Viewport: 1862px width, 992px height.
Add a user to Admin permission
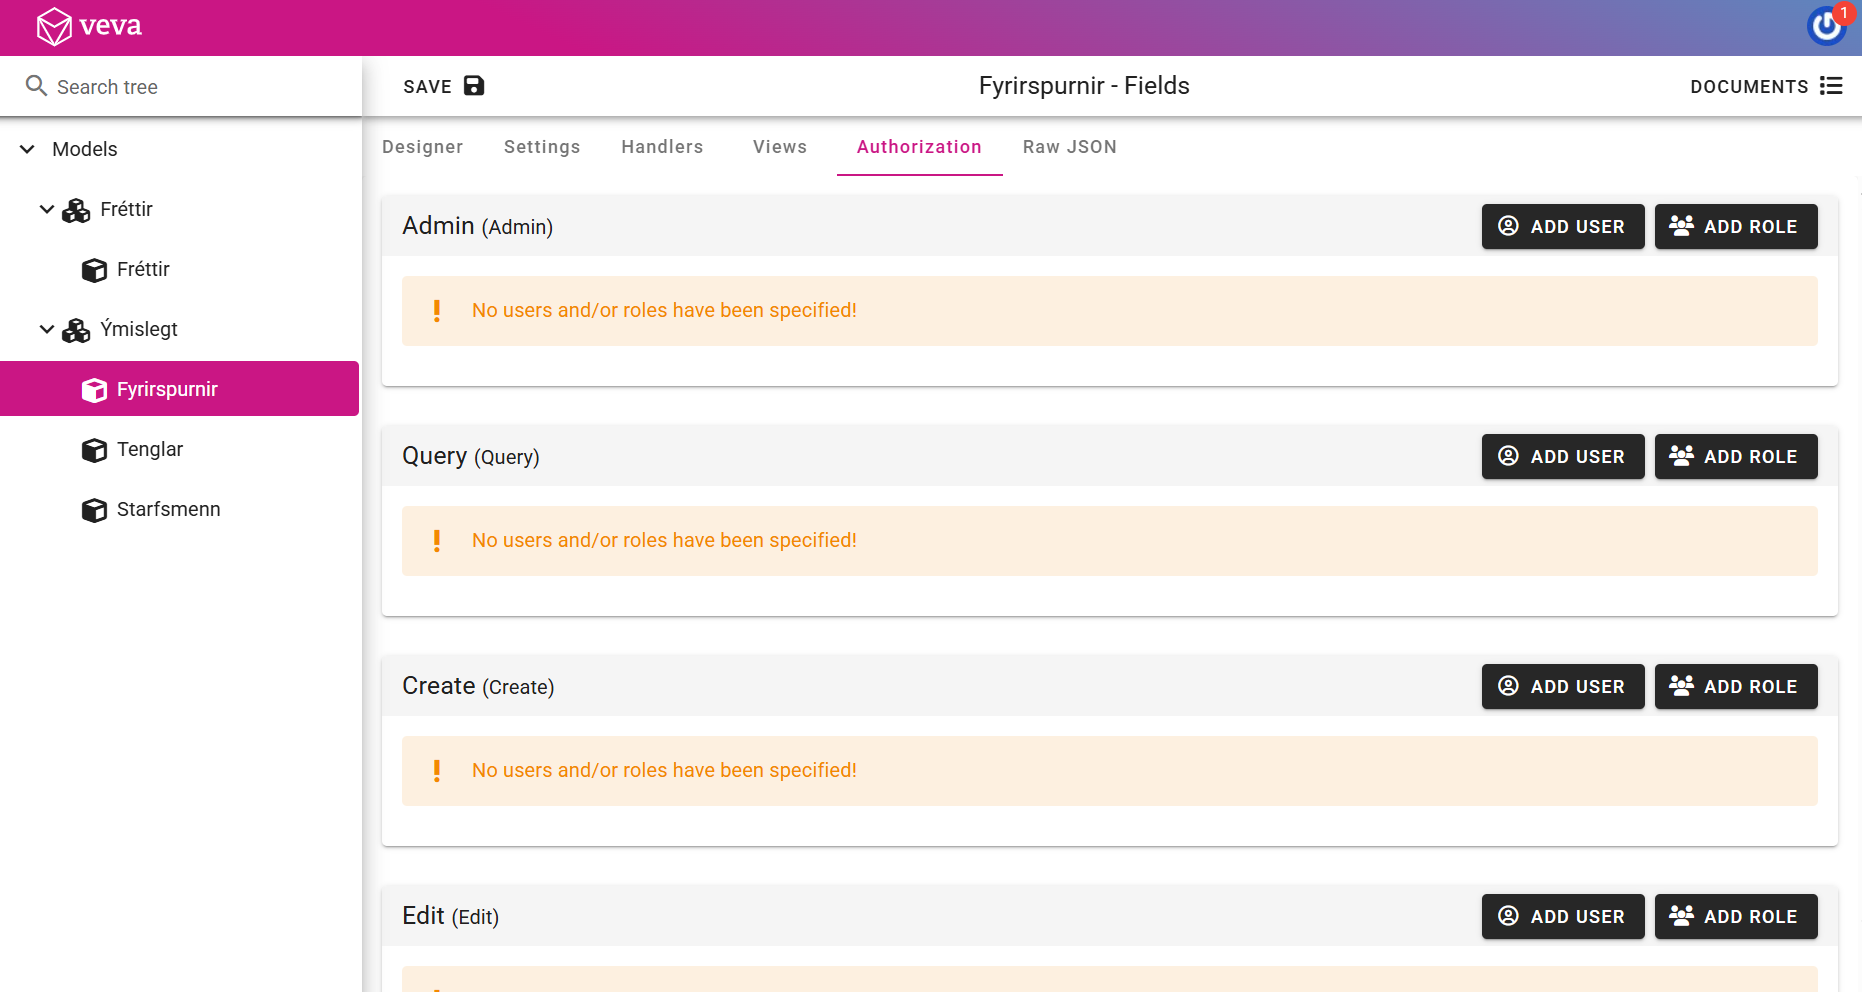click(x=1562, y=227)
